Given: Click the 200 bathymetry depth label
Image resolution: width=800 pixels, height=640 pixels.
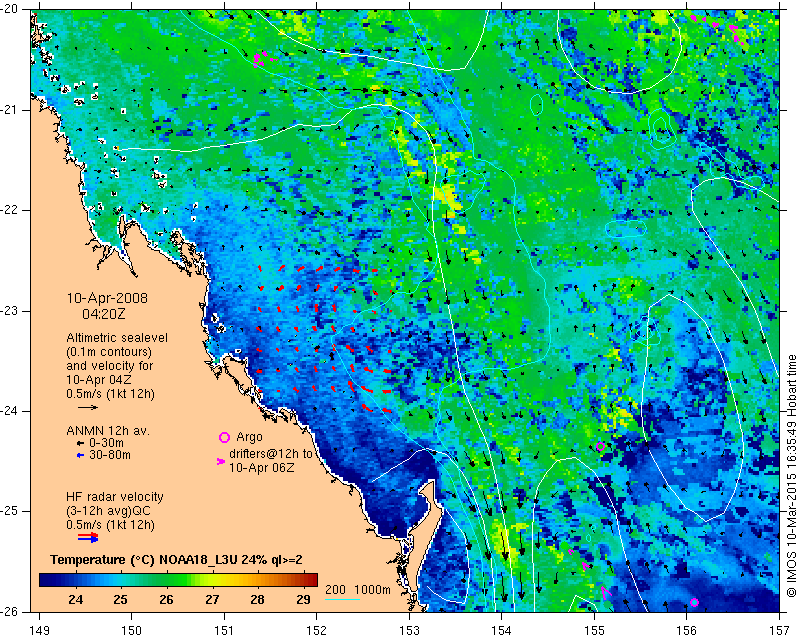Looking at the screenshot, I should click(335, 589).
